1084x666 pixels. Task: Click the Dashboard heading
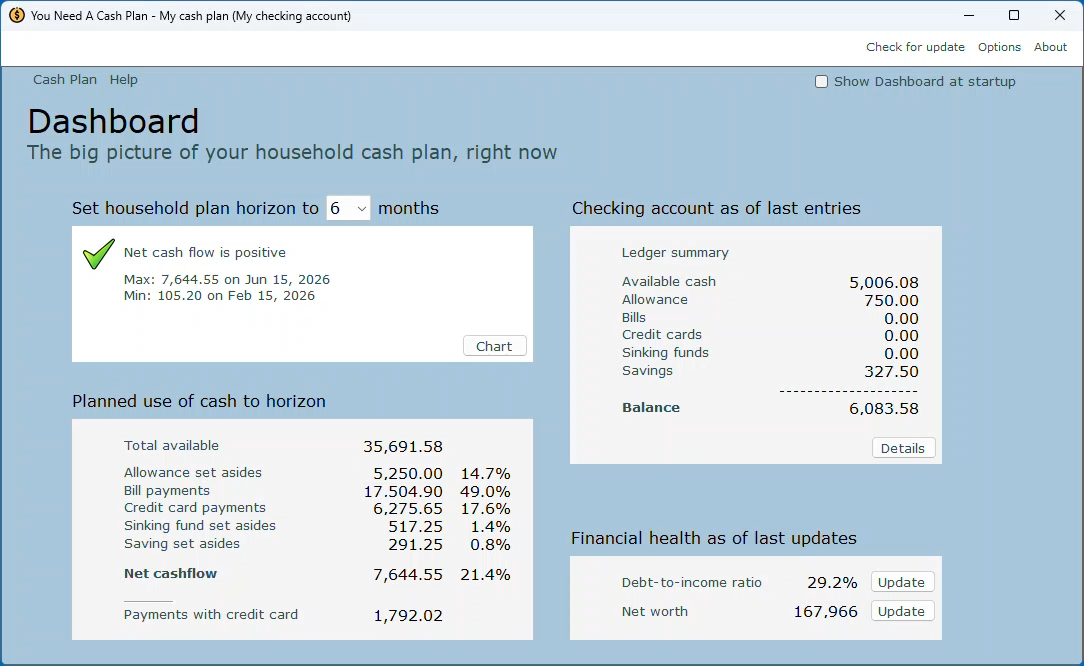click(113, 121)
